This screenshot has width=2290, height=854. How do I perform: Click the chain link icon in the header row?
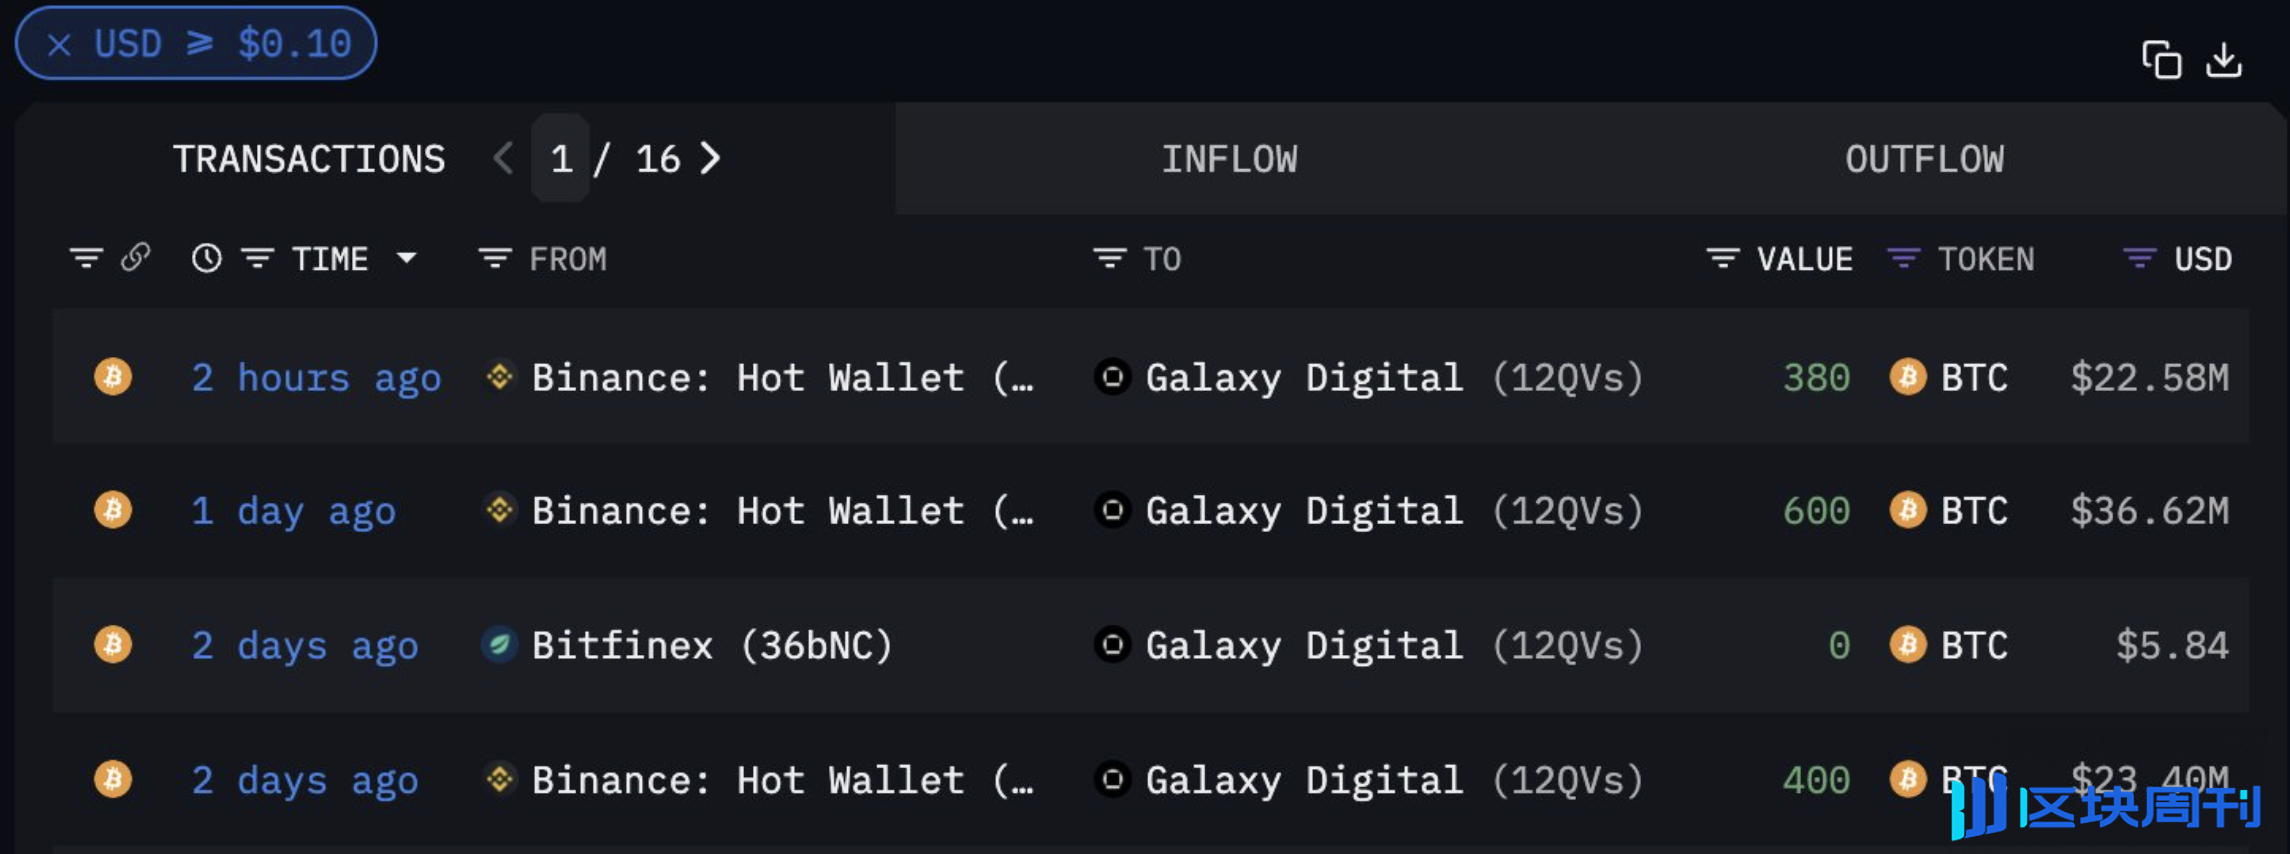click(135, 258)
